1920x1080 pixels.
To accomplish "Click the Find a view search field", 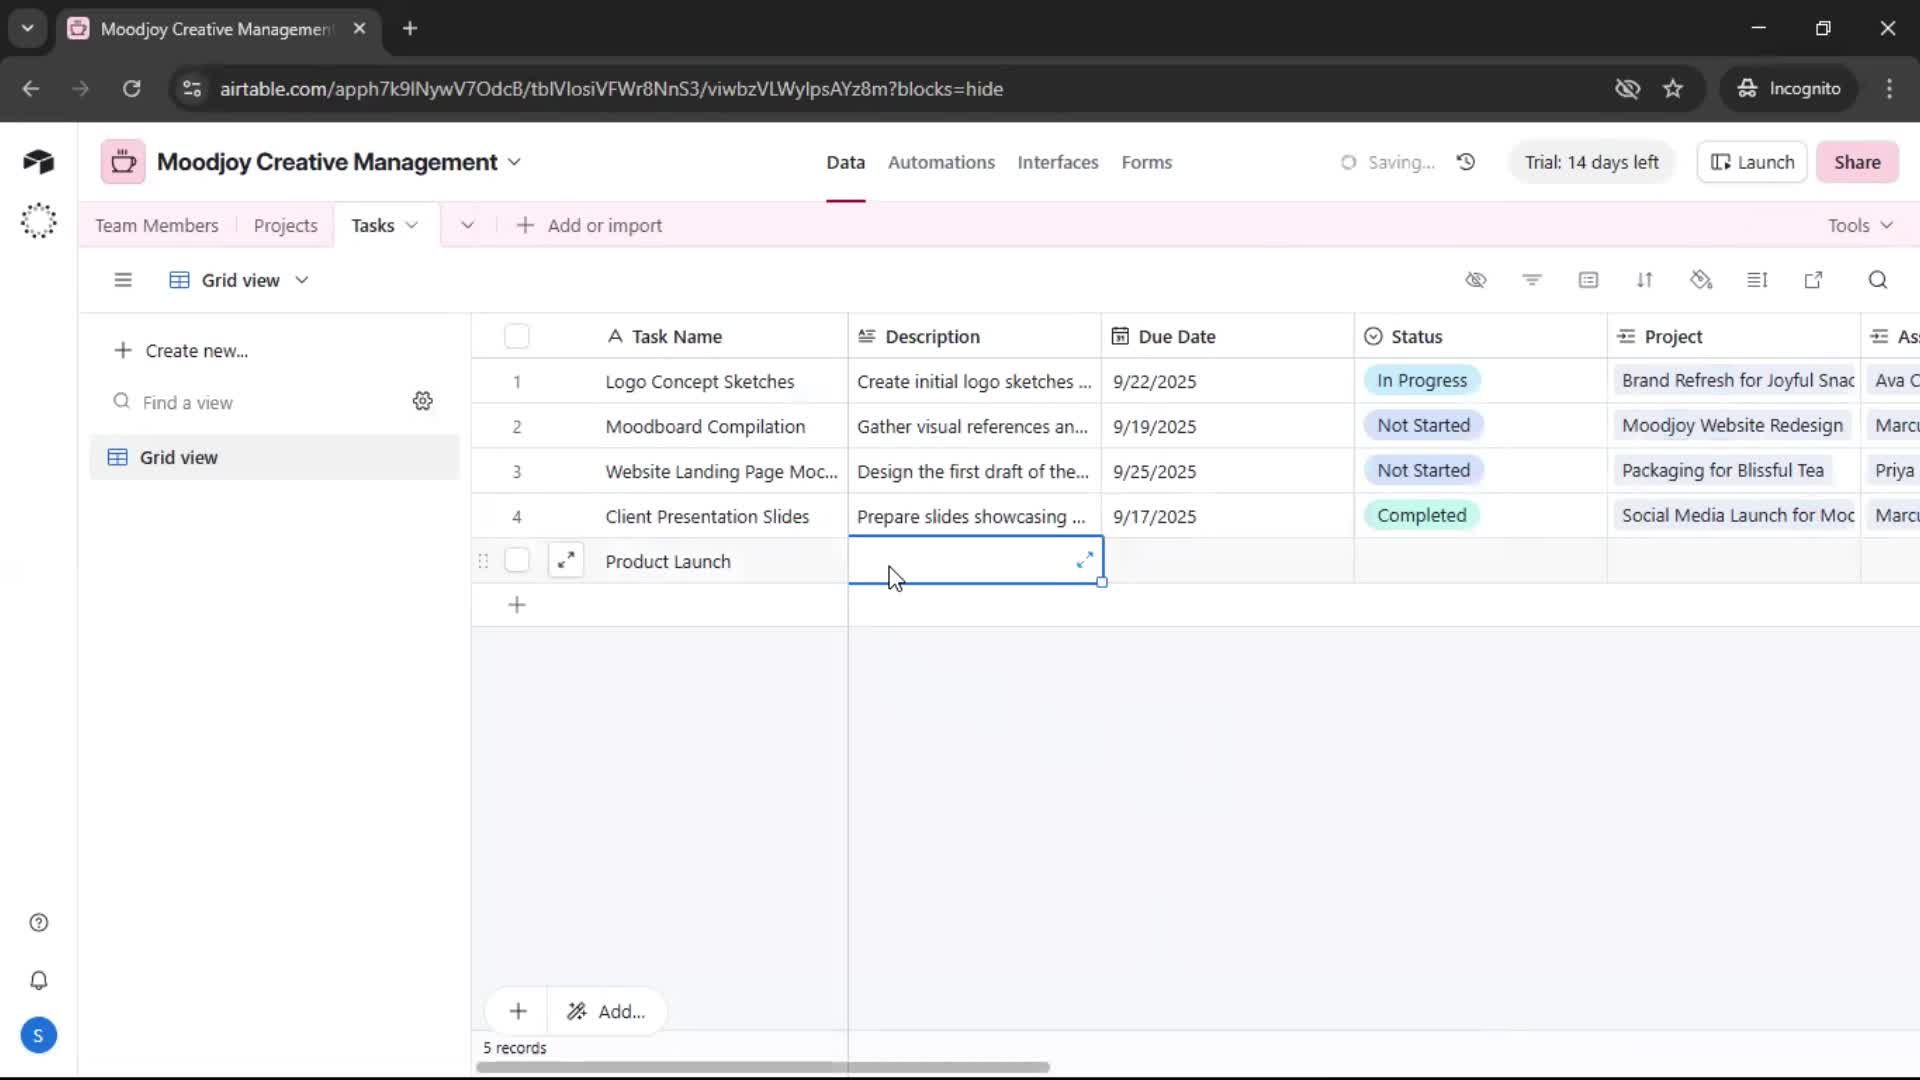I will (255, 402).
